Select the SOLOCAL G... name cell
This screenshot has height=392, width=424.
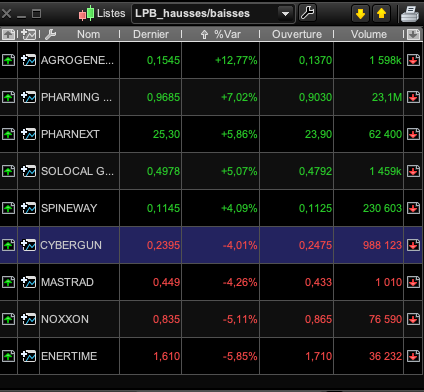[x=79, y=171]
